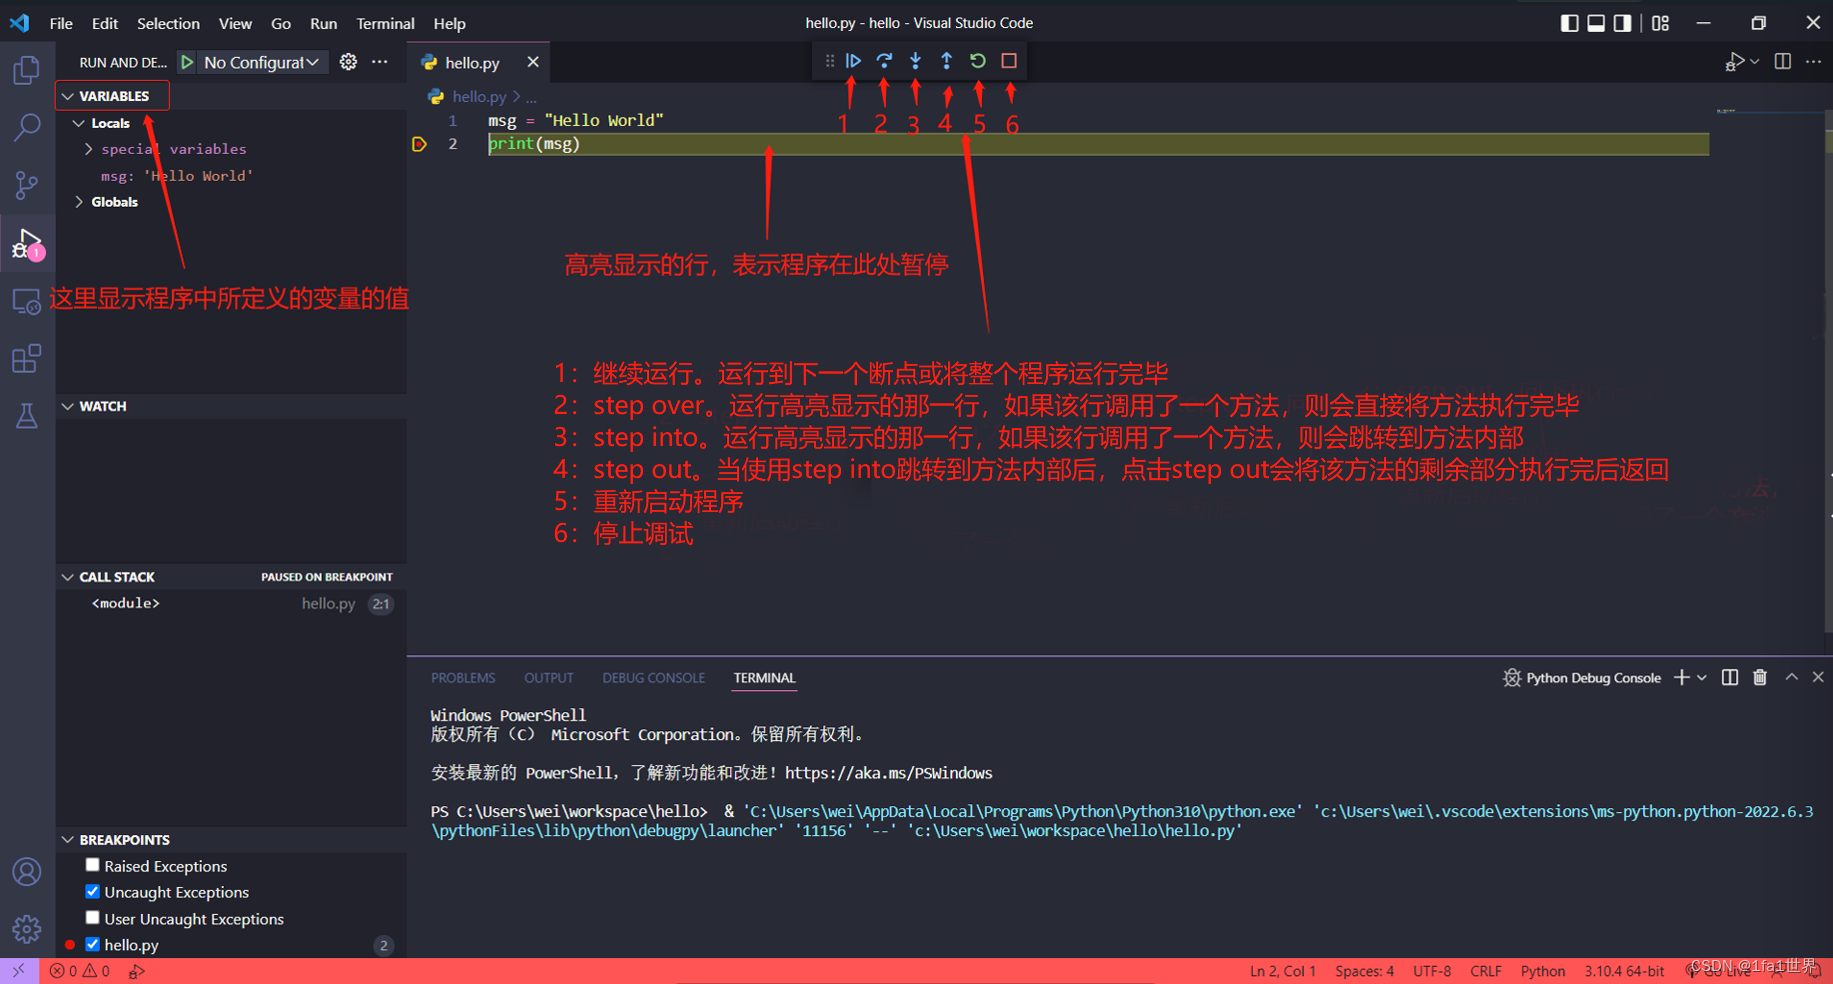The image size is (1833, 984).
Task: Open the debug configuration dropdown
Action: tap(262, 62)
